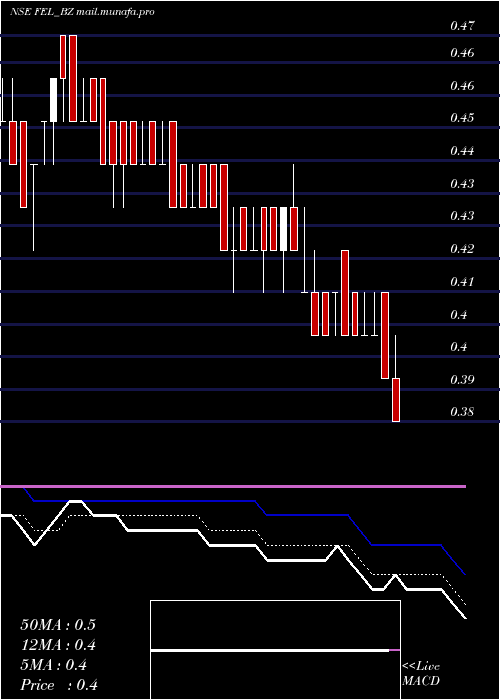
Task: Click the pink horizontal 50MA line
Action: point(233,486)
